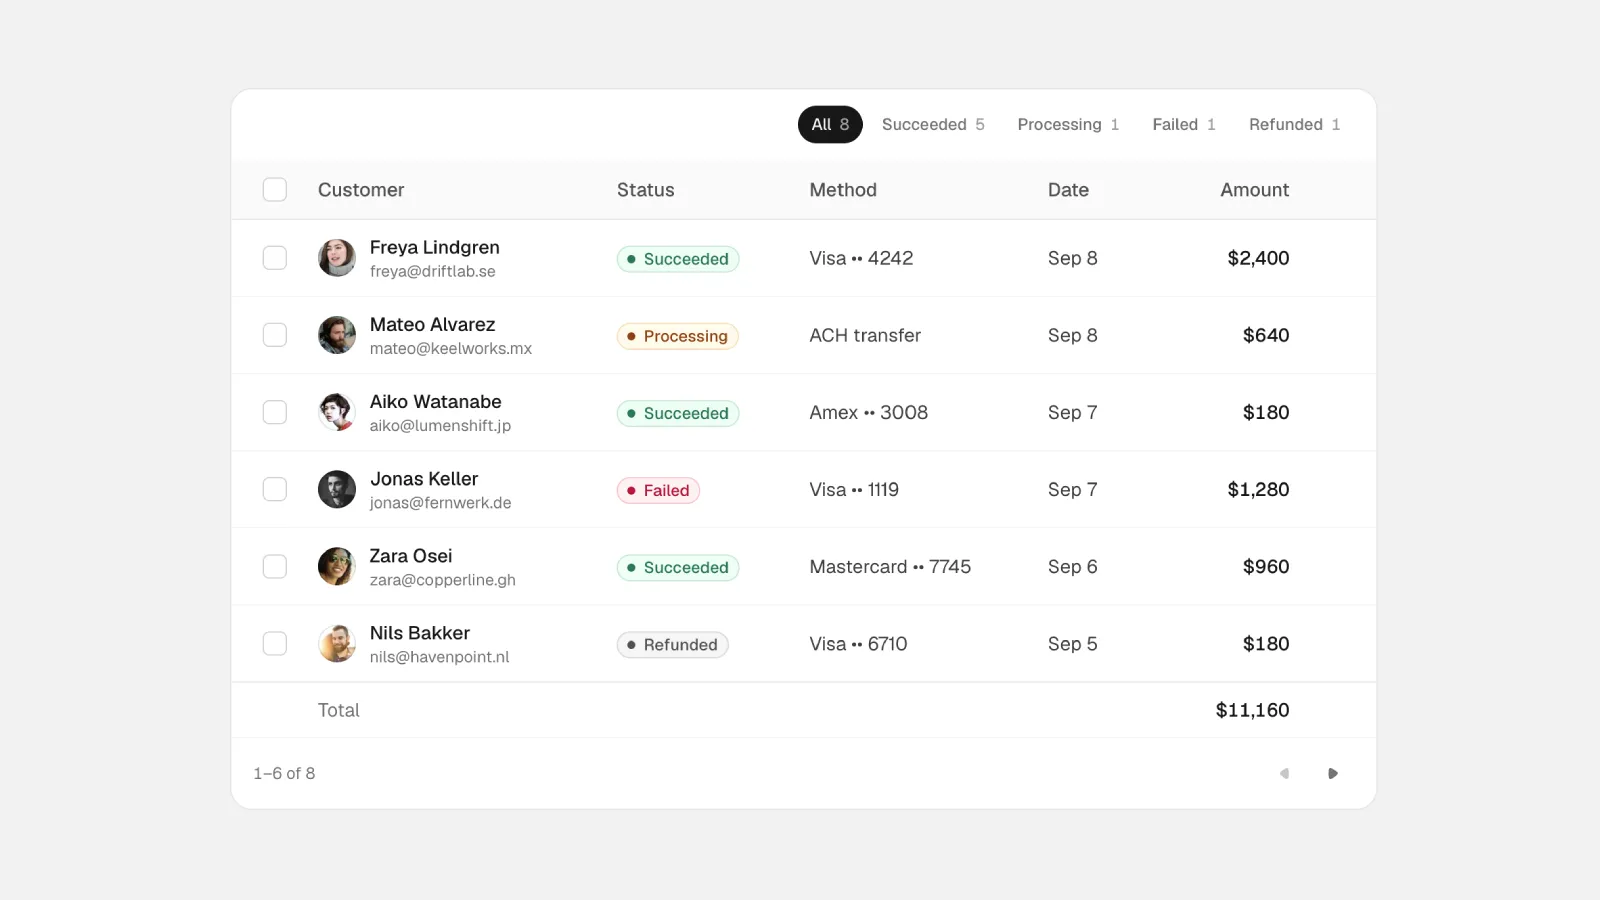Click the name Jonas Keller
This screenshot has height=900, width=1600.
424,479
